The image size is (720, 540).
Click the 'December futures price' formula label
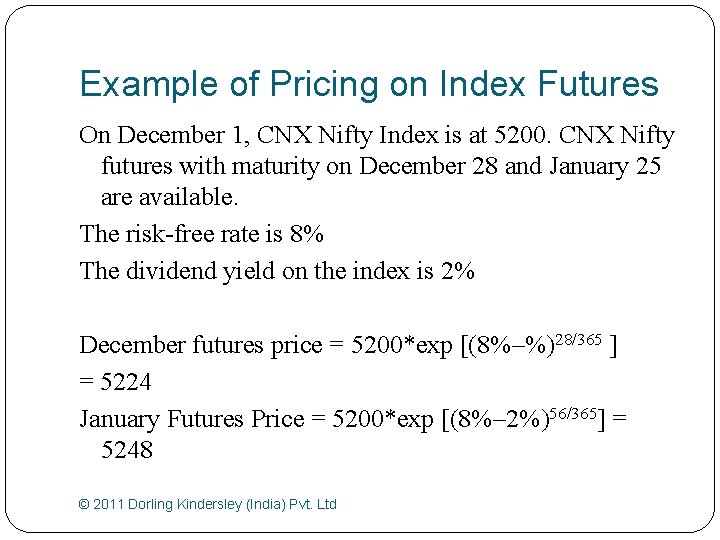coord(201,345)
